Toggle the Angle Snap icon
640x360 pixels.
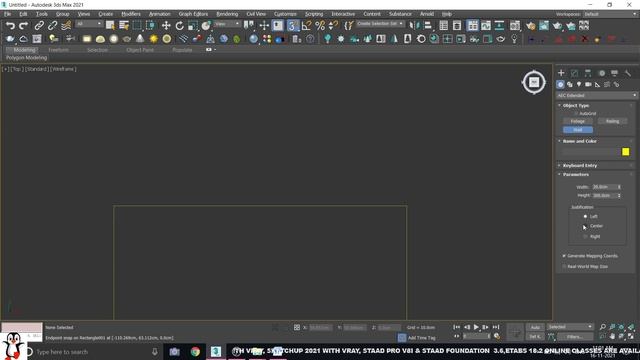click(x=306, y=26)
